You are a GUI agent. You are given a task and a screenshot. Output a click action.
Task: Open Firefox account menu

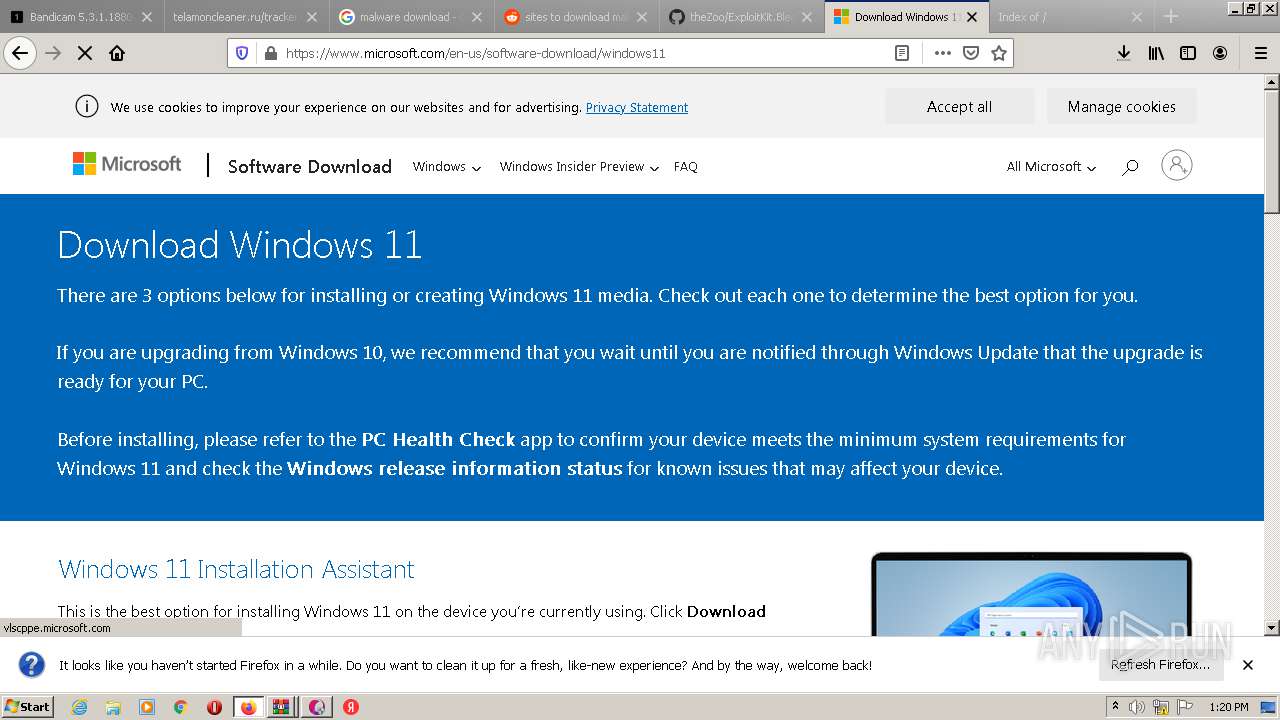(1220, 53)
